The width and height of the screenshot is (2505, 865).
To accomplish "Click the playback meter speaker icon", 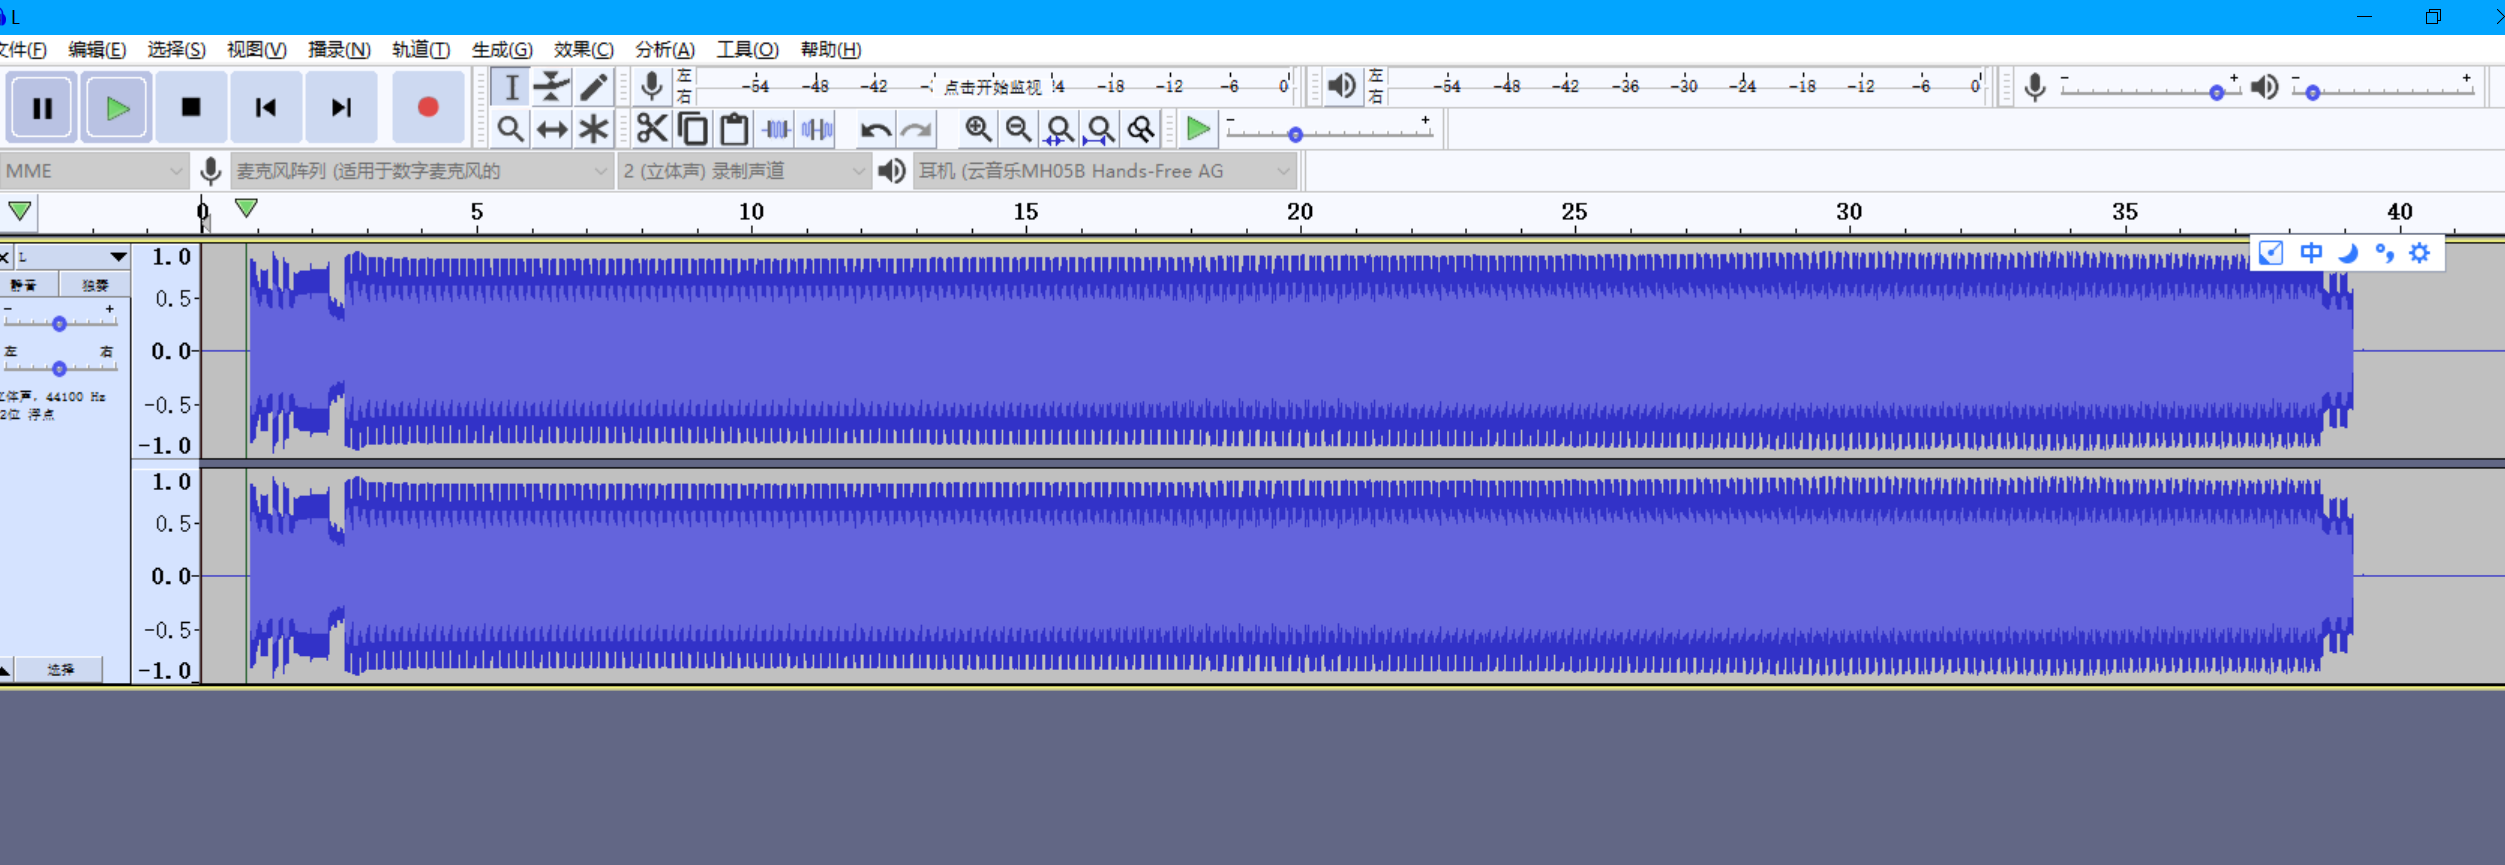I will pyautogui.click(x=1342, y=87).
